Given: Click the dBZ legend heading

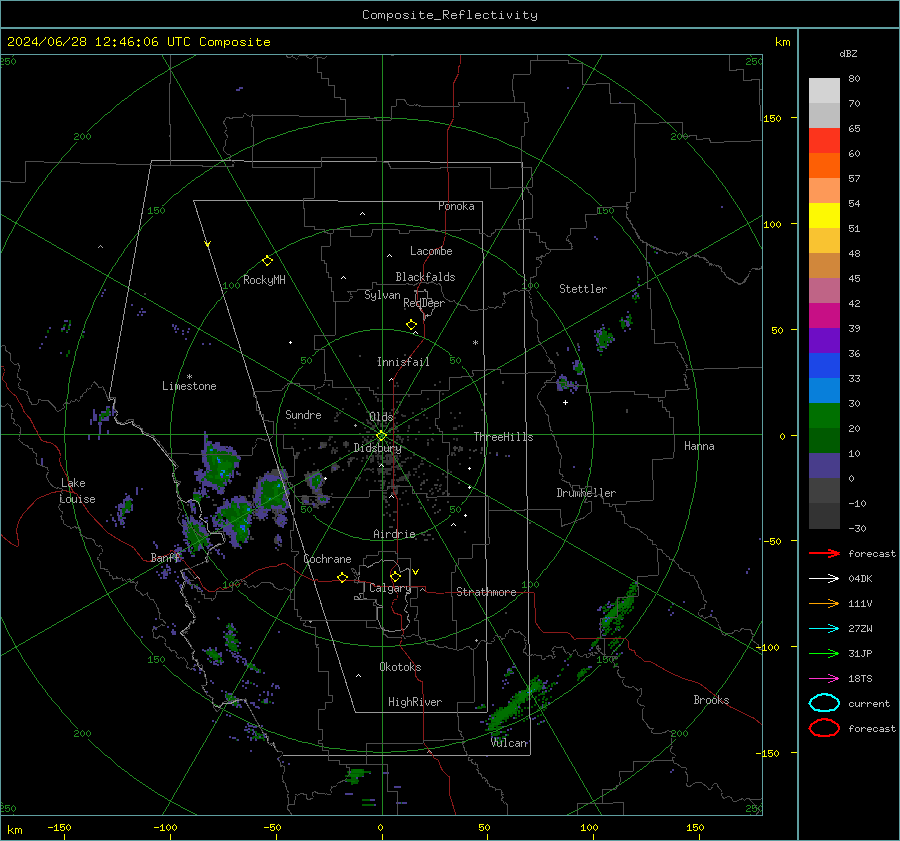Looking at the screenshot, I should [x=848, y=53].
